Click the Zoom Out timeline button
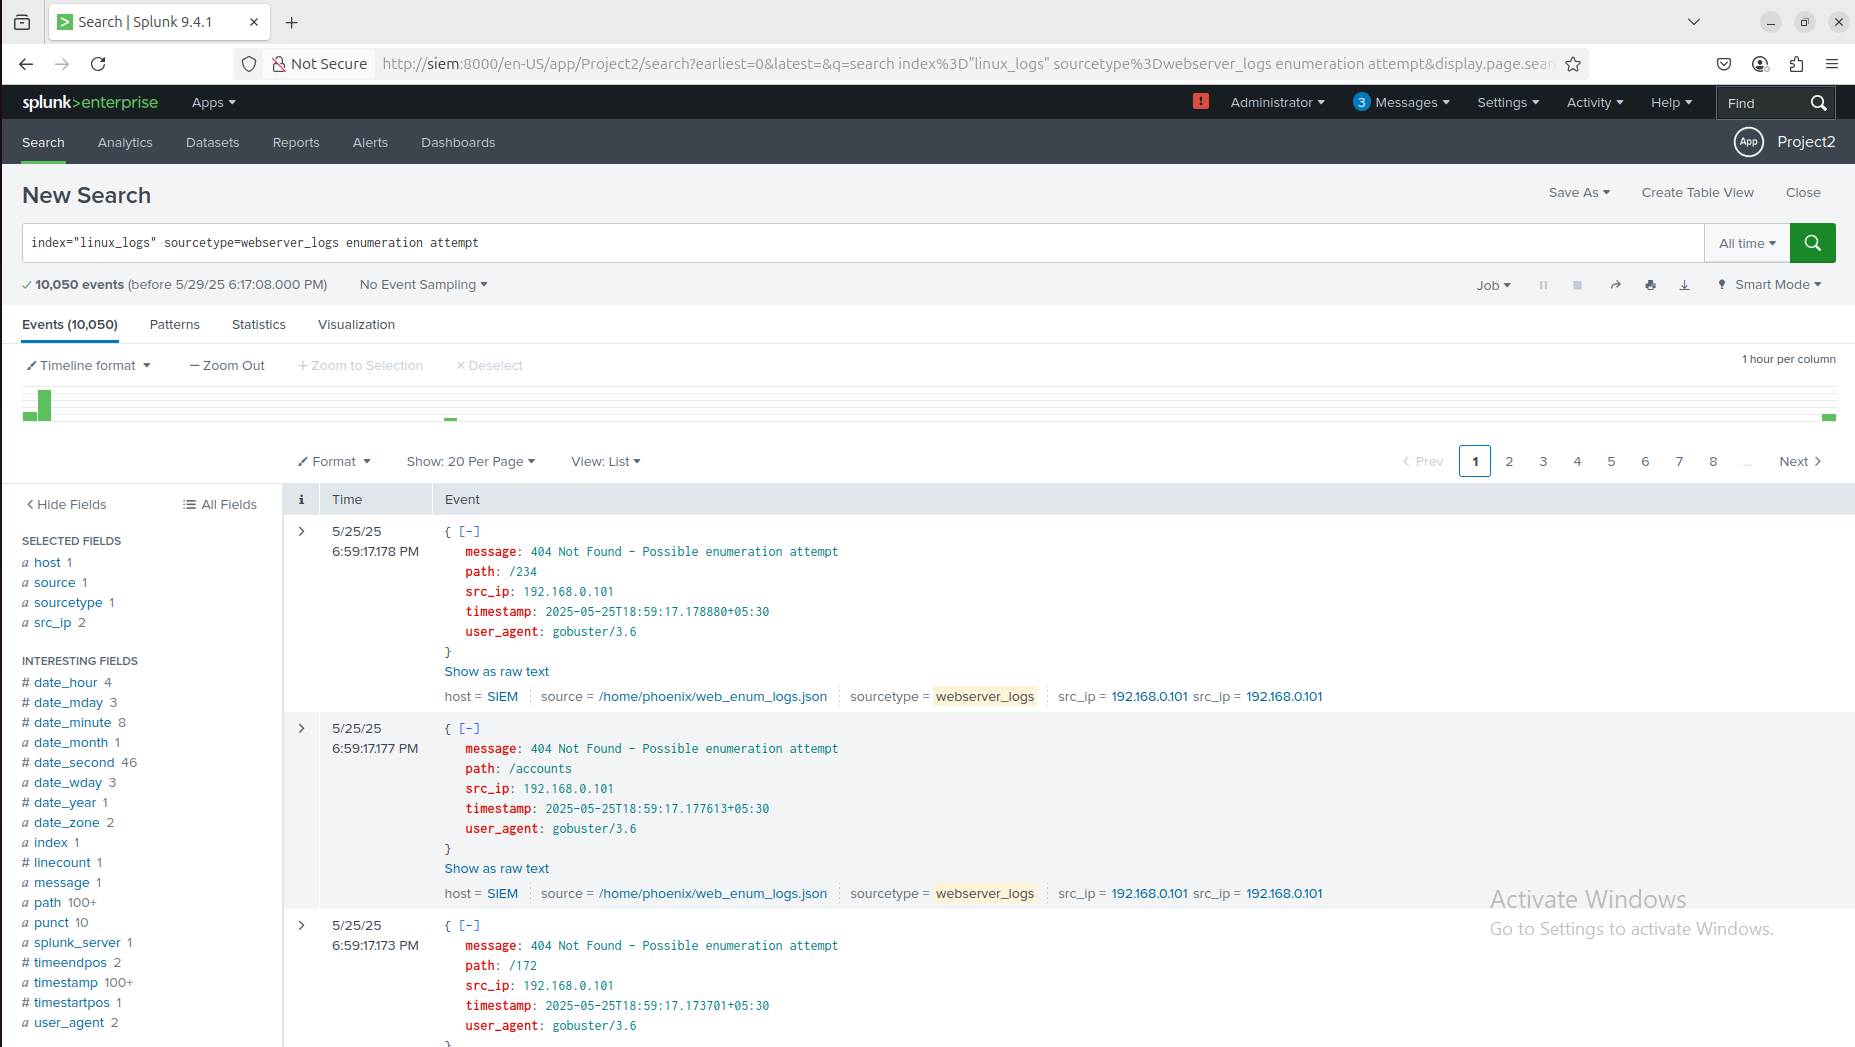Viewport: 1855px width, 1047px height. pyautogui.click(x=227, y=366)
